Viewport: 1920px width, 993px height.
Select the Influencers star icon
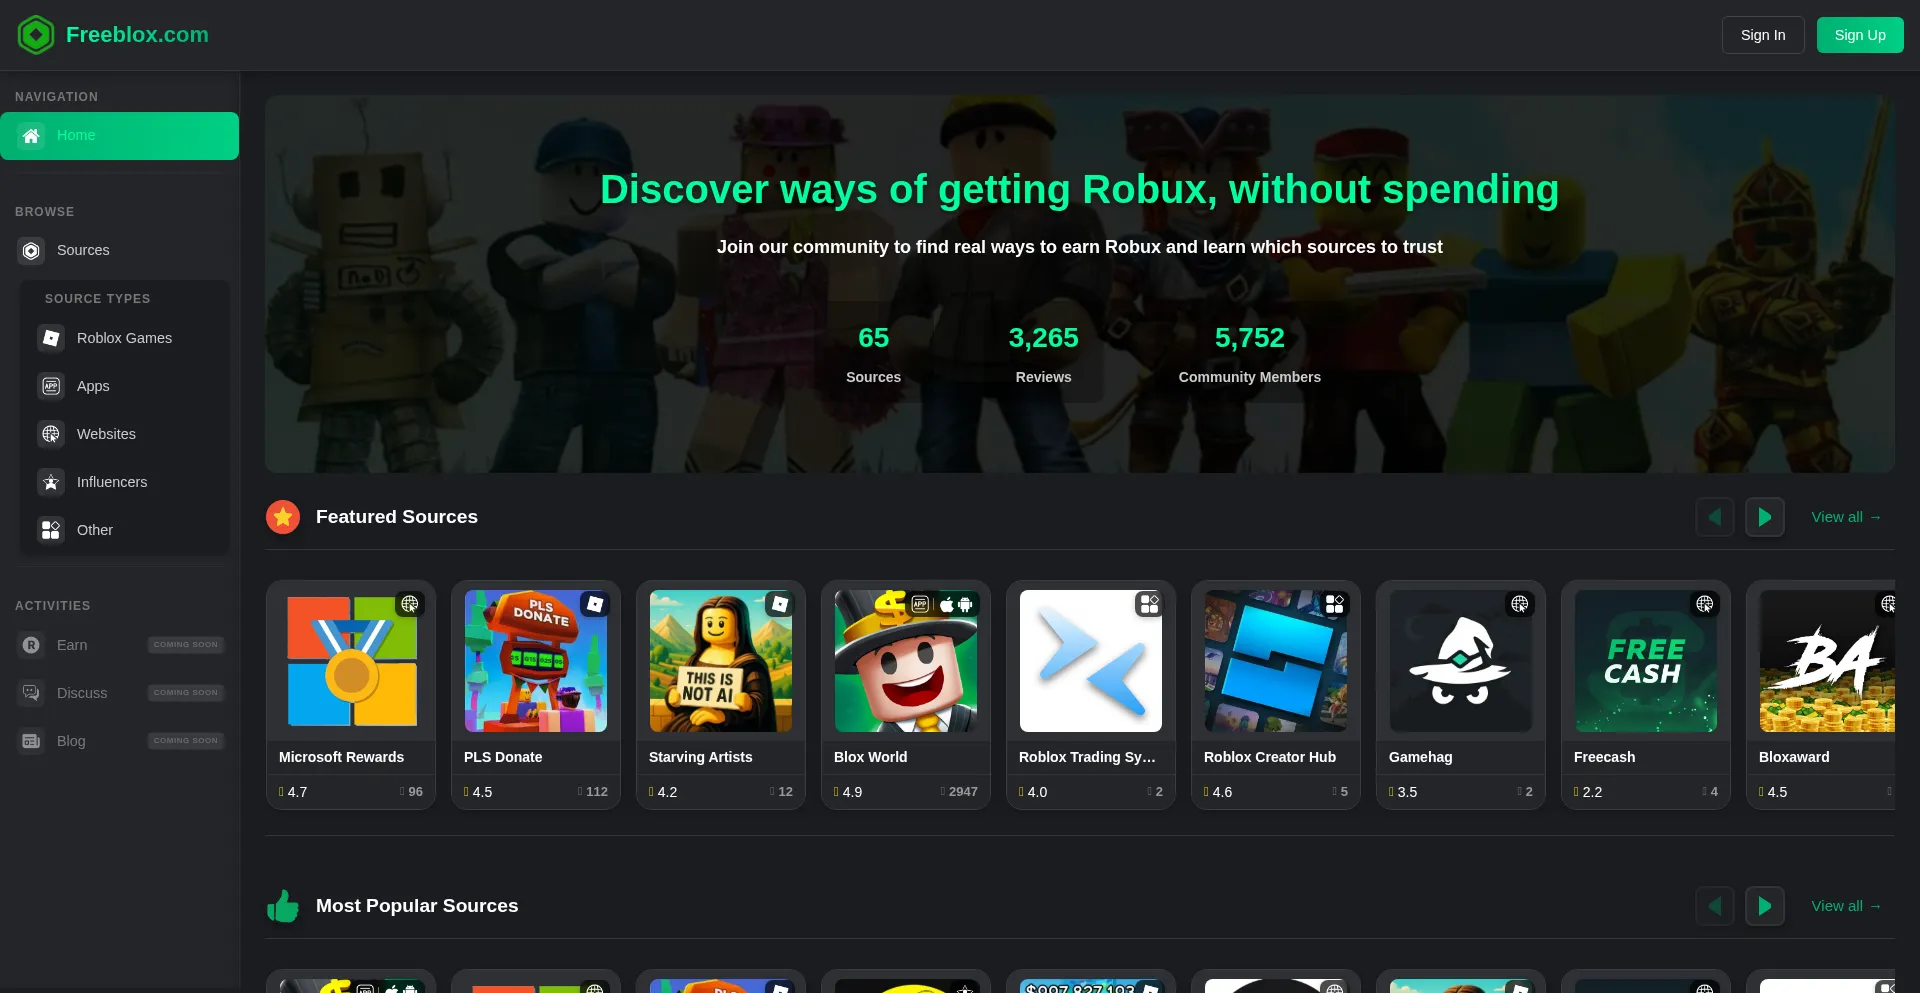pyautogui.click(x=51, y=482)
